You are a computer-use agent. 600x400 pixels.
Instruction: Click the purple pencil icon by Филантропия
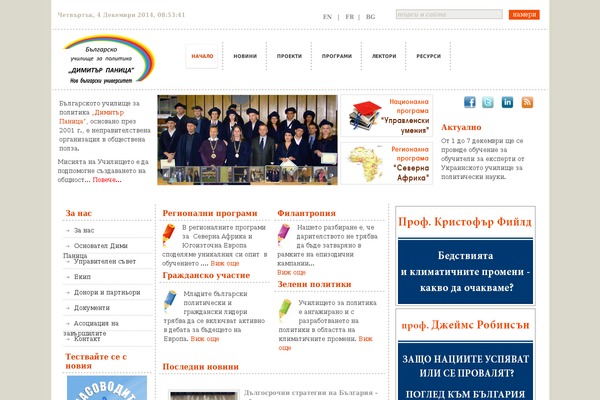click(x=284, y=234)
